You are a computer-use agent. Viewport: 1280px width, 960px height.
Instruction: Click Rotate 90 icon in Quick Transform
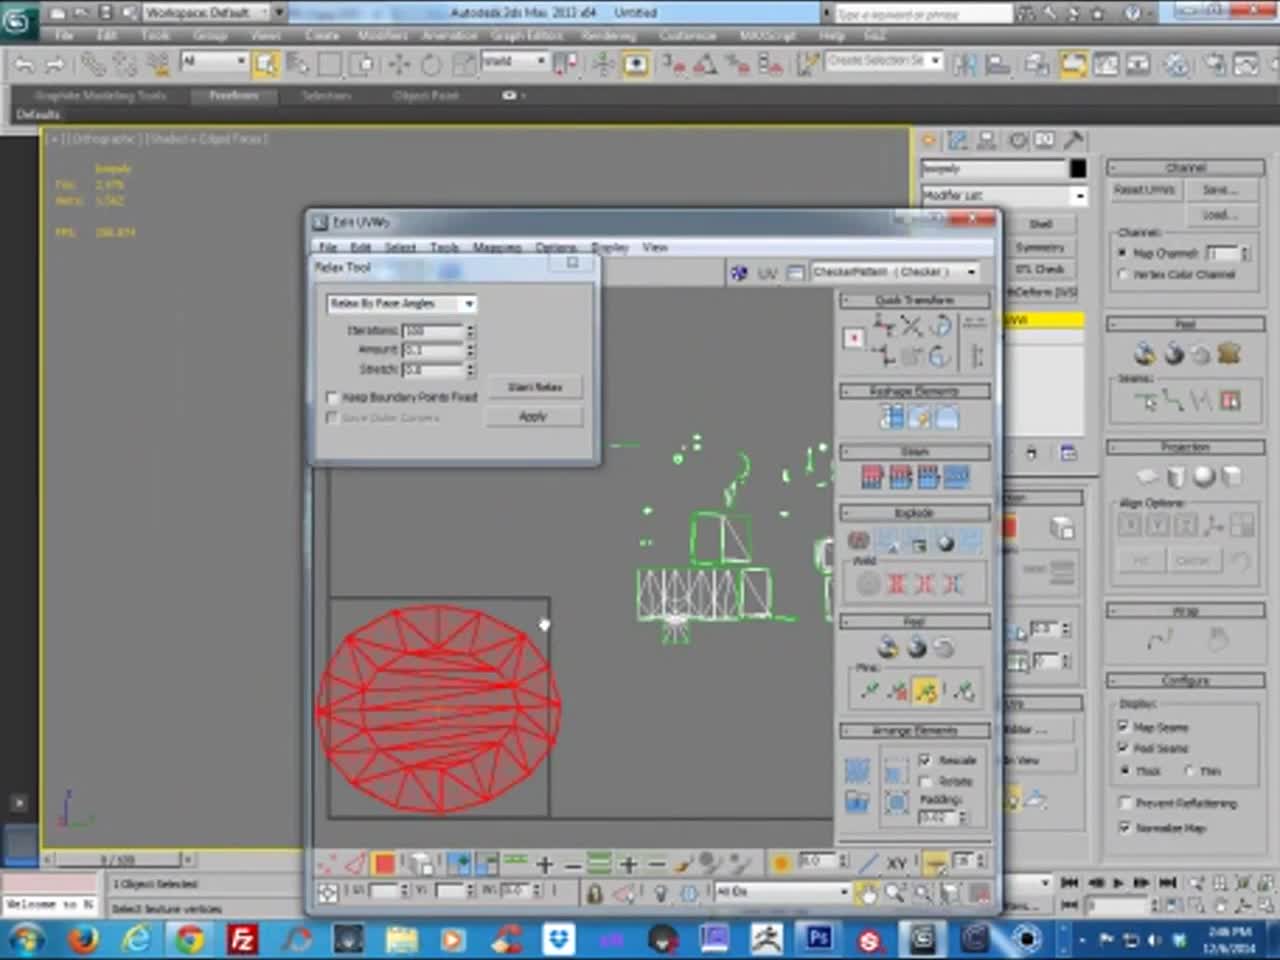[940, 325]
